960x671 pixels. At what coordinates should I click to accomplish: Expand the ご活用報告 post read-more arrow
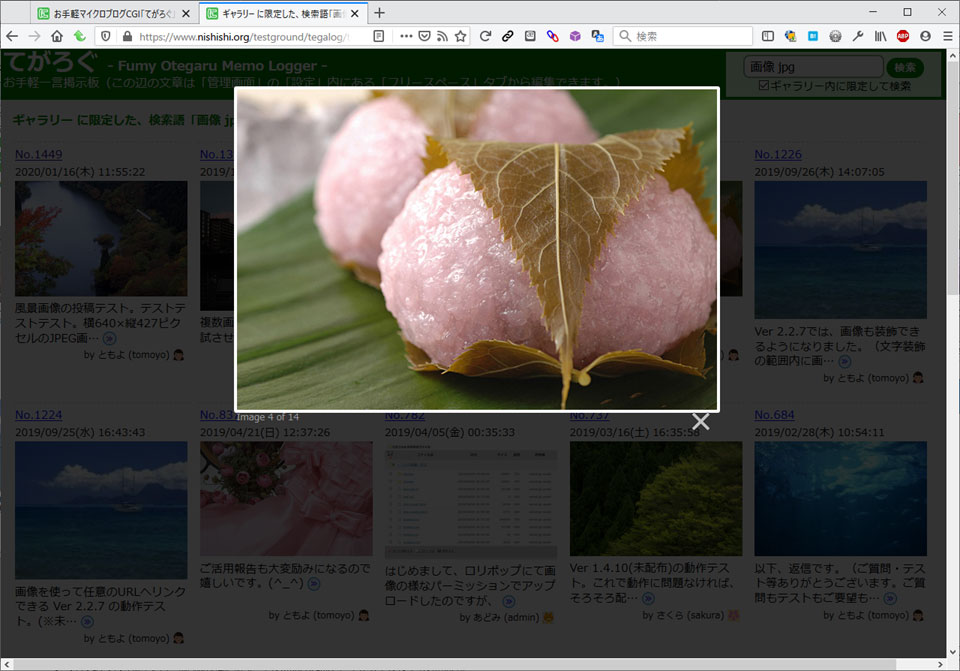313,583
